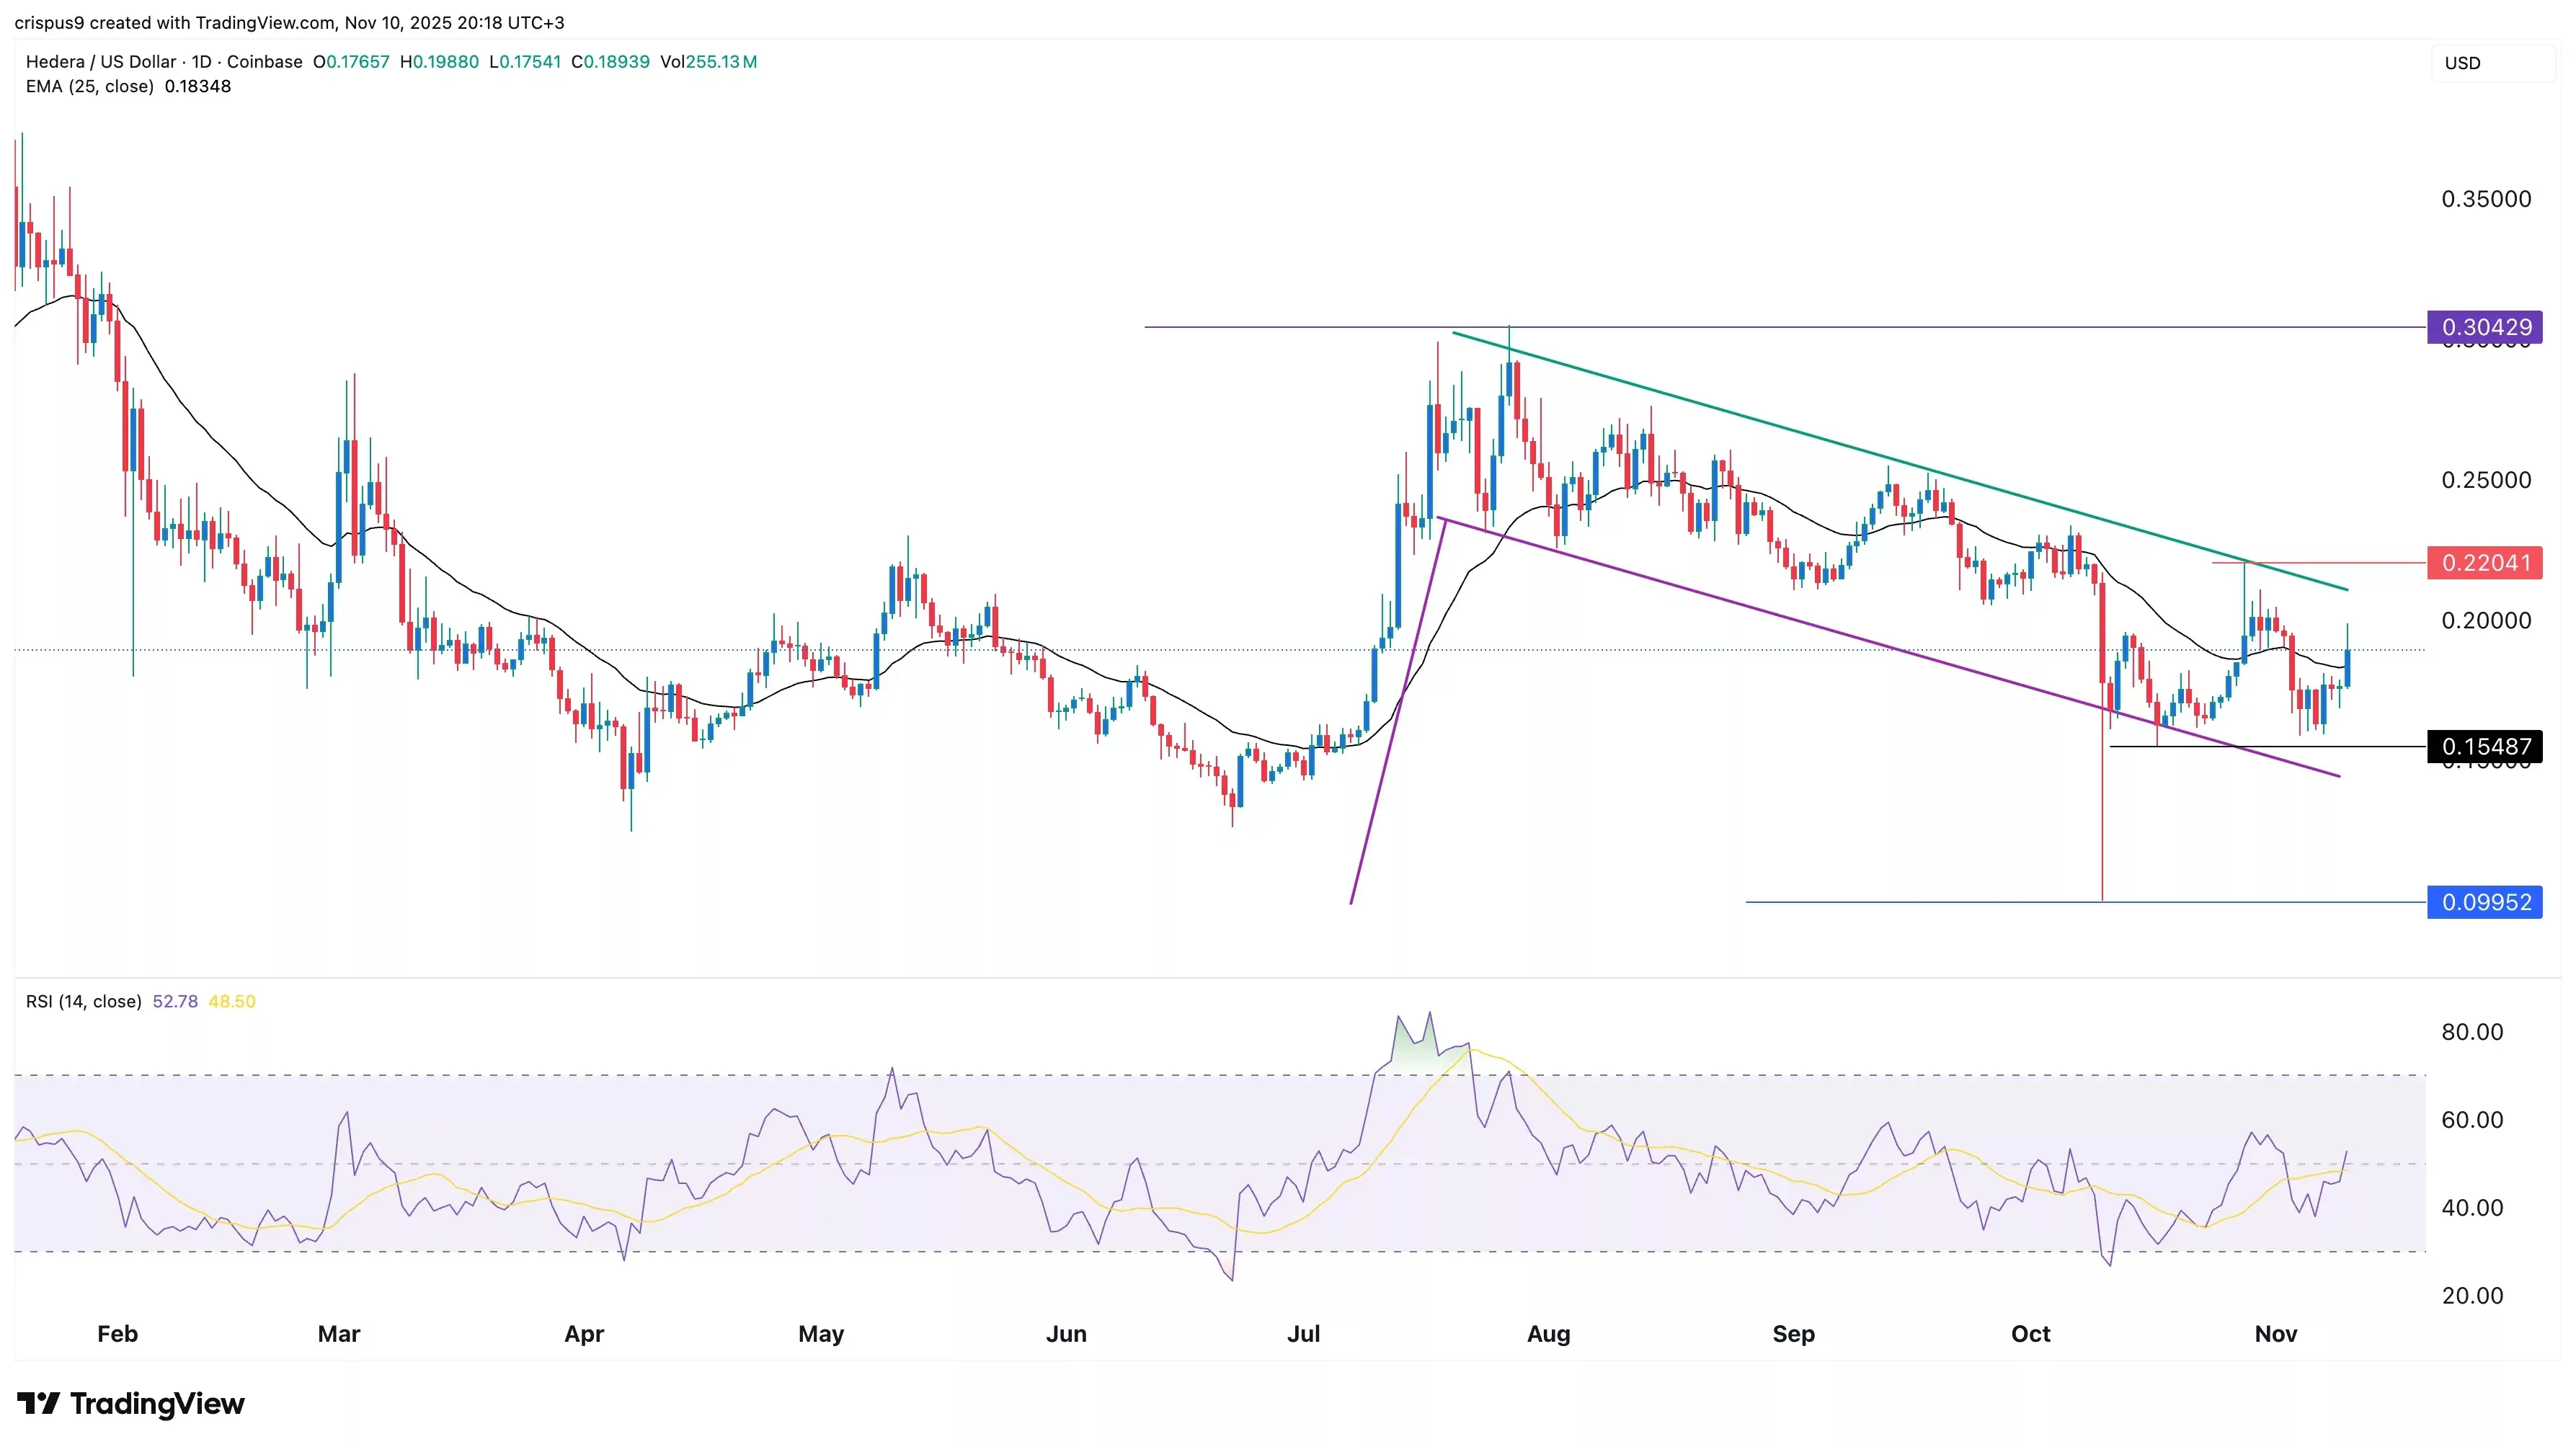This screenshot has height=1447, width=2576.
Task: Click the red 0.22041 price label
Action: [2485, 563]
